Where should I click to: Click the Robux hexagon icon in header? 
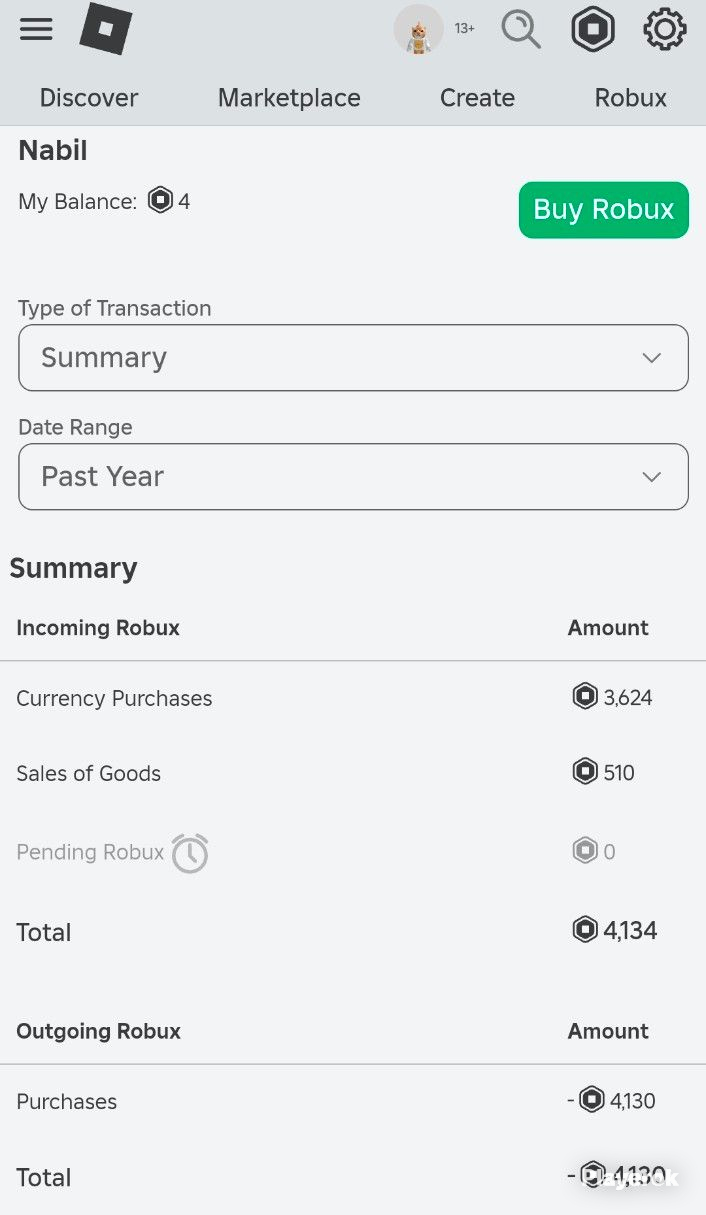click(593, 29)
